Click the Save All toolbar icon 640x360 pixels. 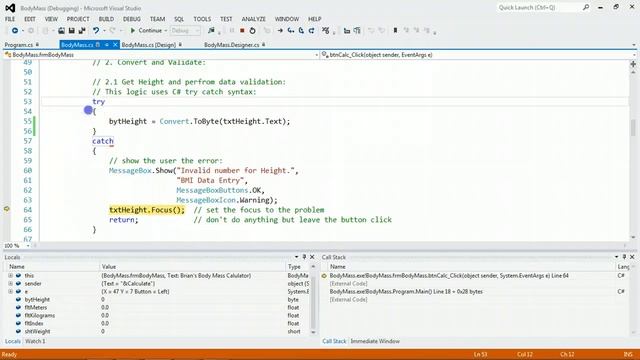point(82,31)
